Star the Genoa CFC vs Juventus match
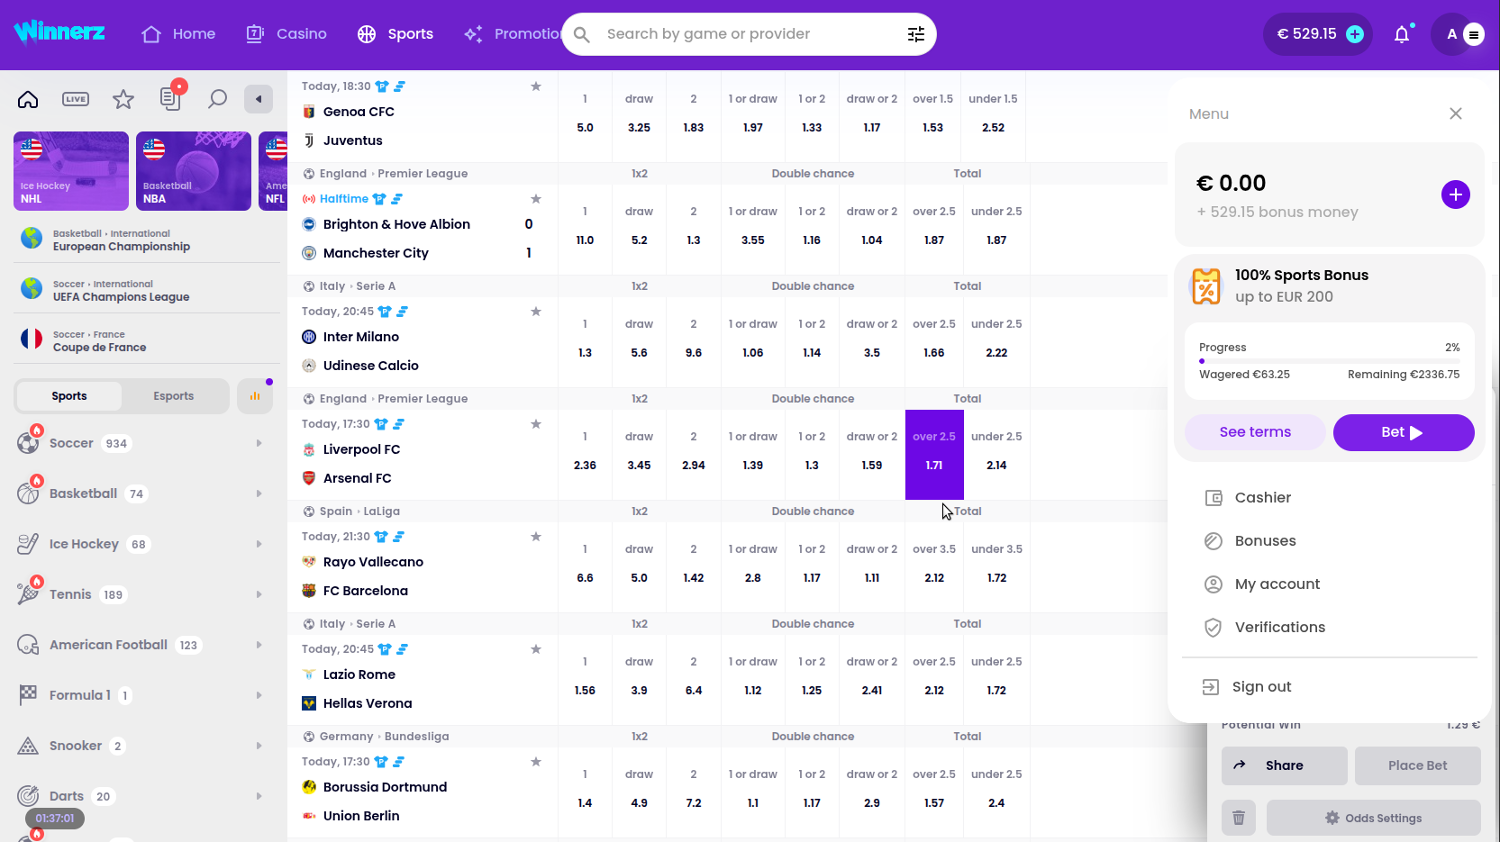The width and height of the screenshot is (1500, 842). tap(536, 87)
